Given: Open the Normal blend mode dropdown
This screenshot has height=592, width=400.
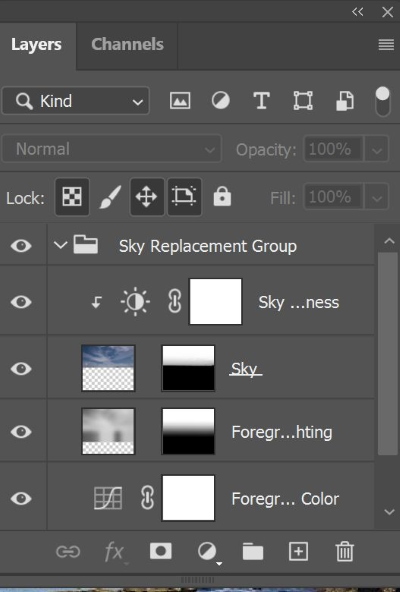Looking at the screenshot, I should click(111, 149).
